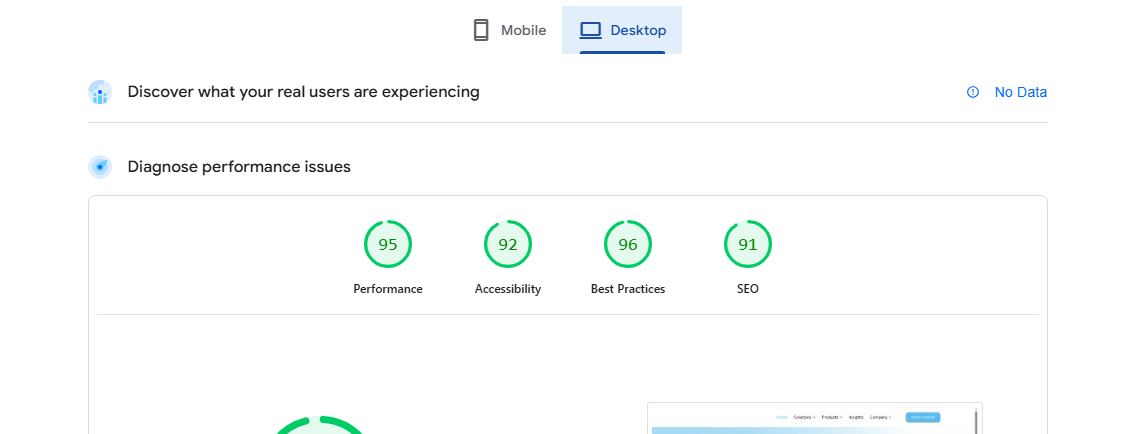This screenshot has height=434, width=1123.
Task: Click the real-user experience section icon
Action: coord(100,93)
